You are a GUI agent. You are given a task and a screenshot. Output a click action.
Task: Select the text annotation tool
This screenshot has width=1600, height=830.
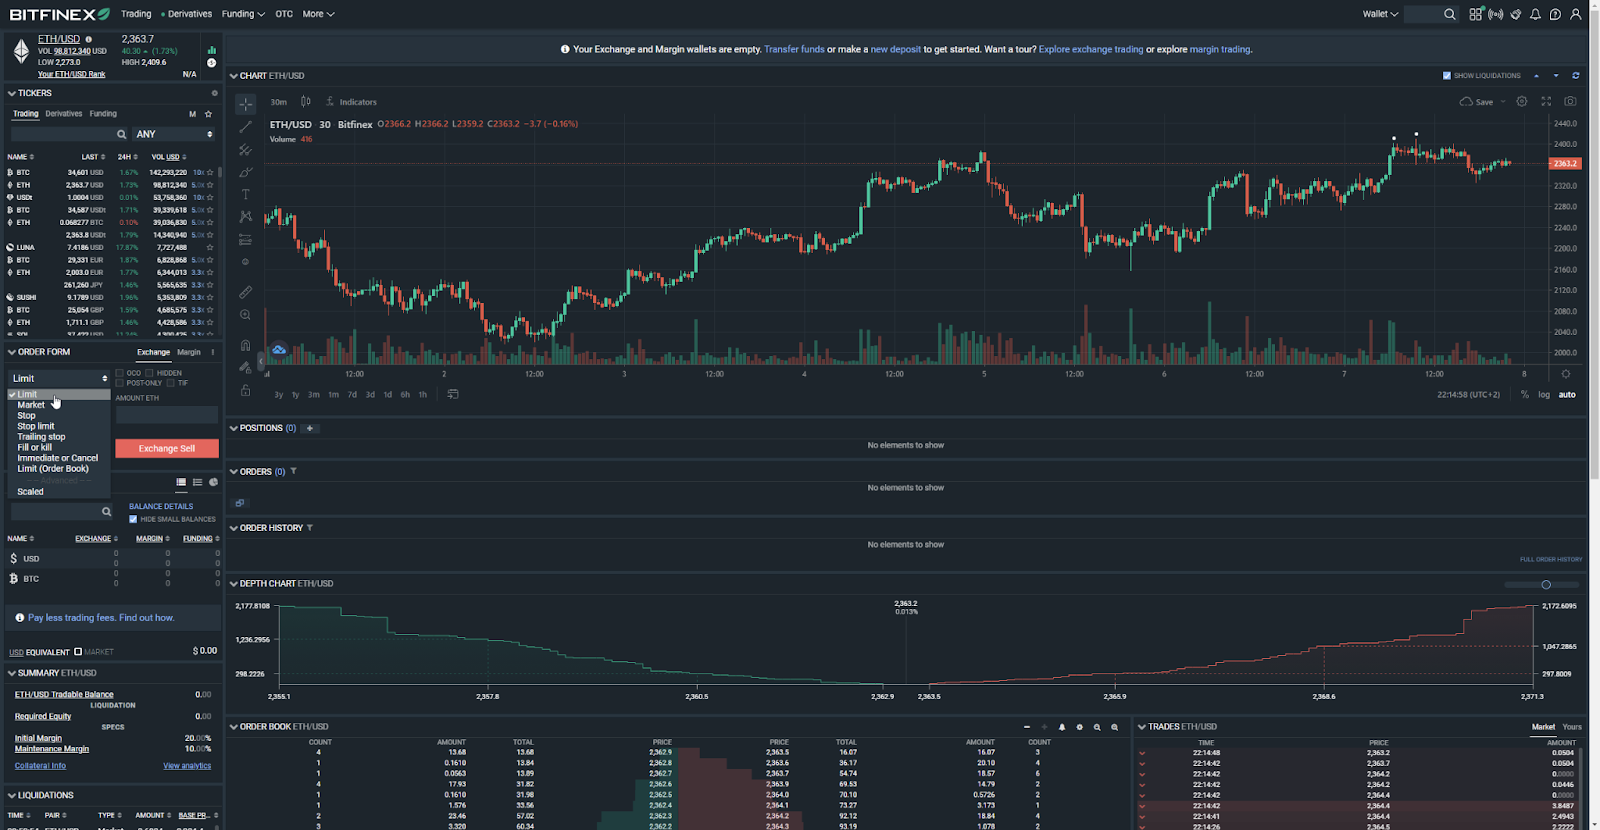[245, 194]
